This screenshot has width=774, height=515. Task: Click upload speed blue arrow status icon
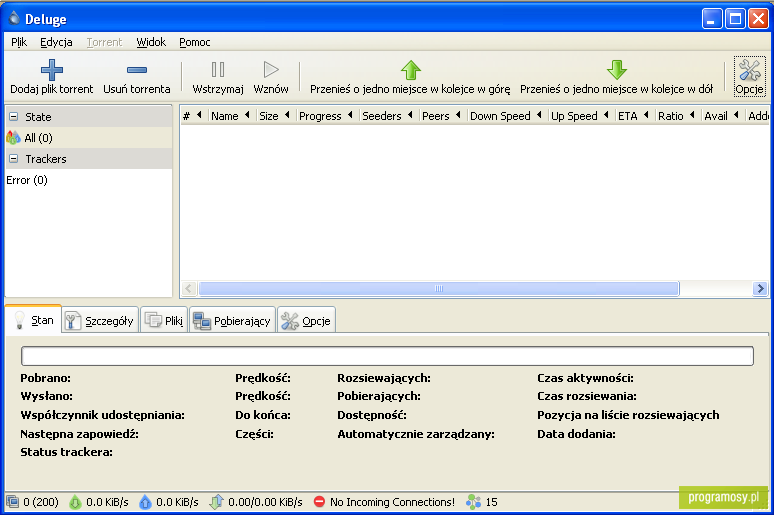coord(145,502)
